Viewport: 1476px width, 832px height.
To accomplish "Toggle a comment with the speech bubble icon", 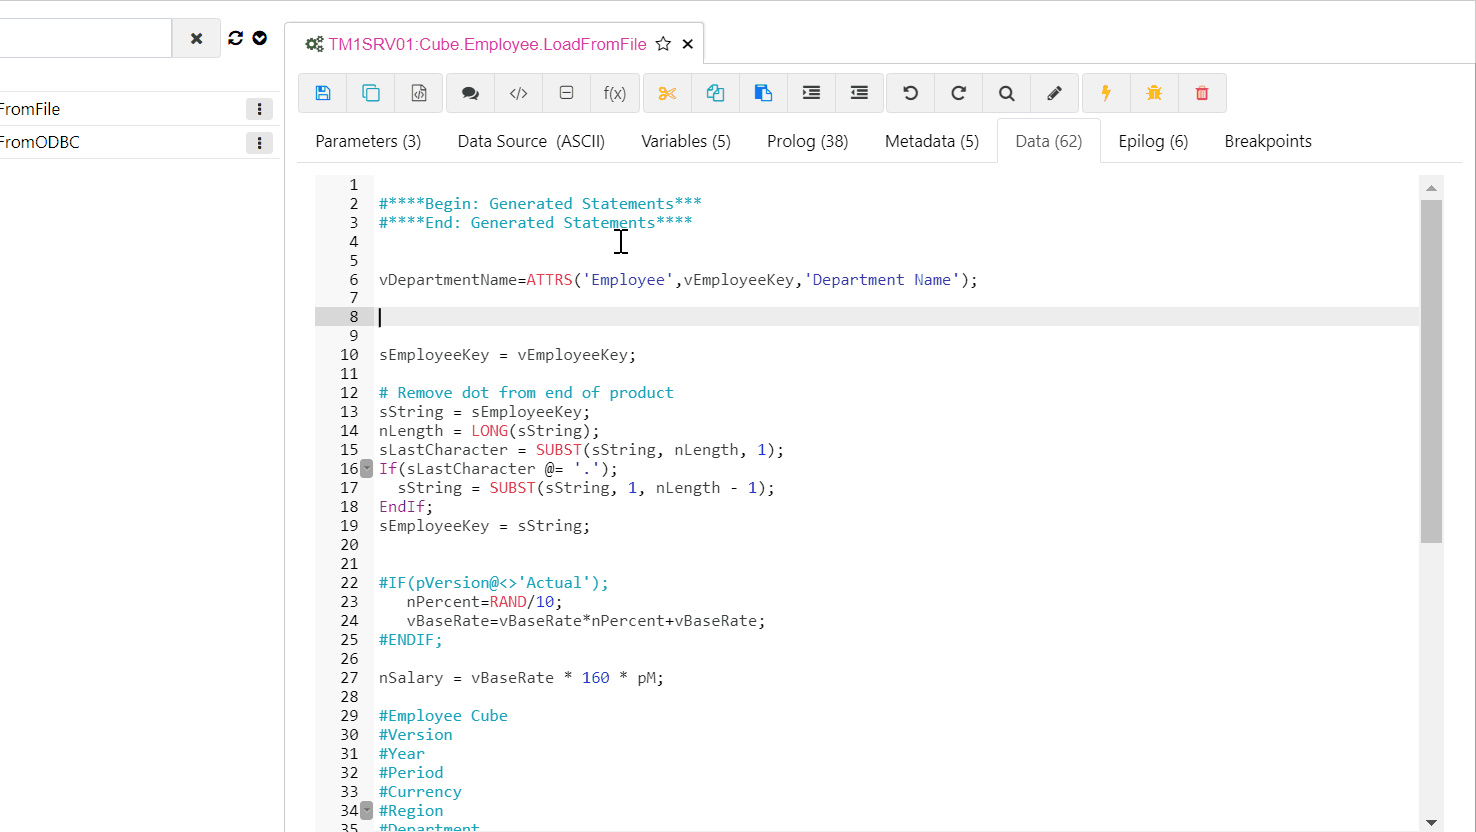I will (470, 92).
